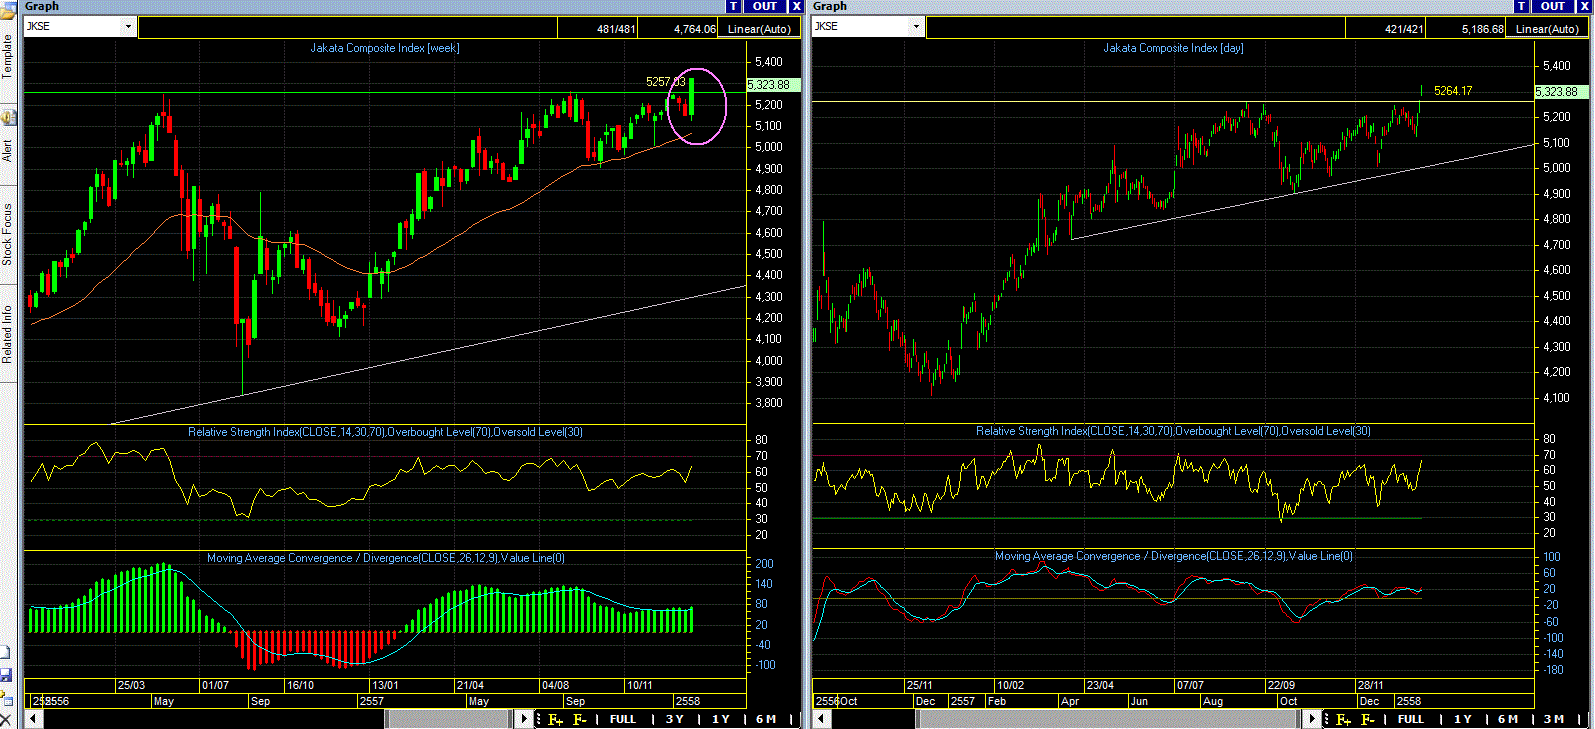The height and width of the screenshot is (729, 1595).
Task: Click the alert icon above the Alert sidebar tab
Action: 8,117
